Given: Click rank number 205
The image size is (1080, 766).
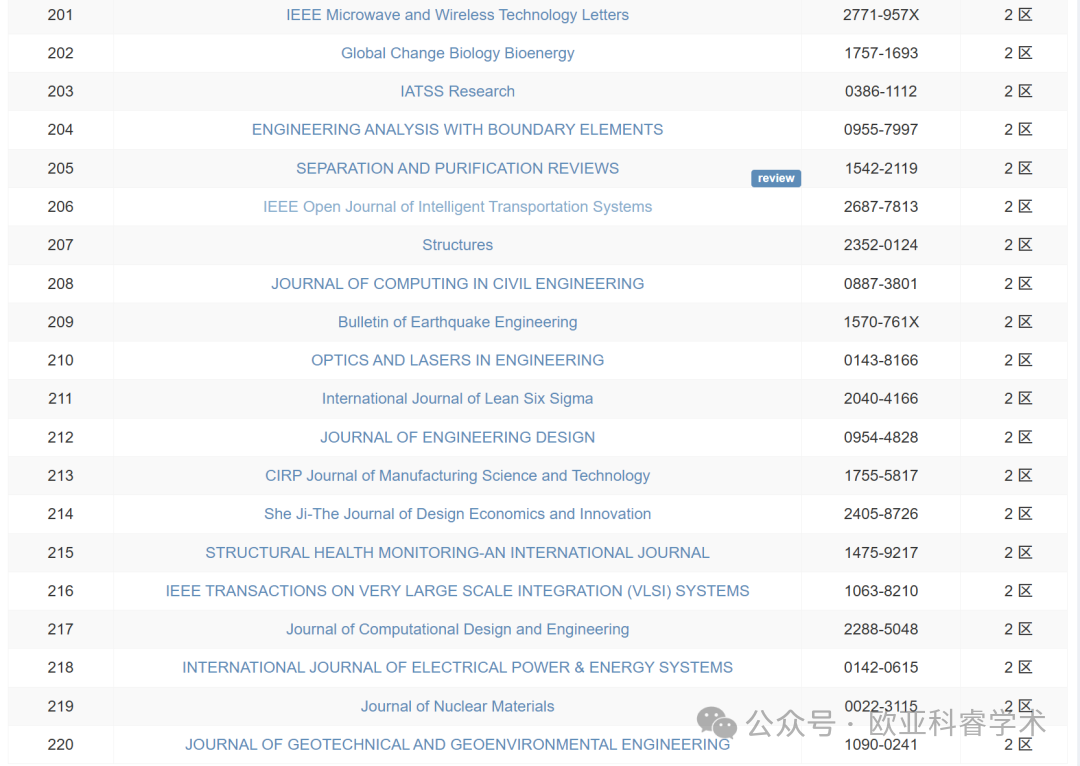Looking at the screenshot, I should coord(61,168).
